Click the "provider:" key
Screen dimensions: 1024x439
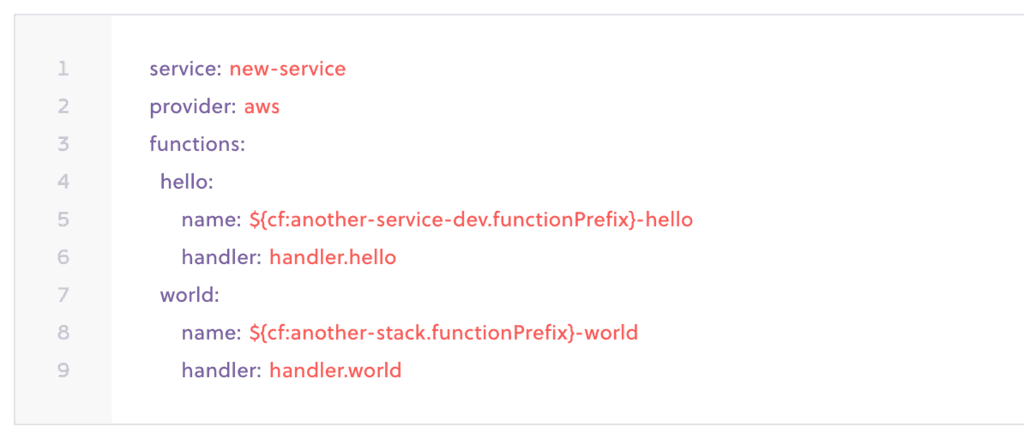193,107
